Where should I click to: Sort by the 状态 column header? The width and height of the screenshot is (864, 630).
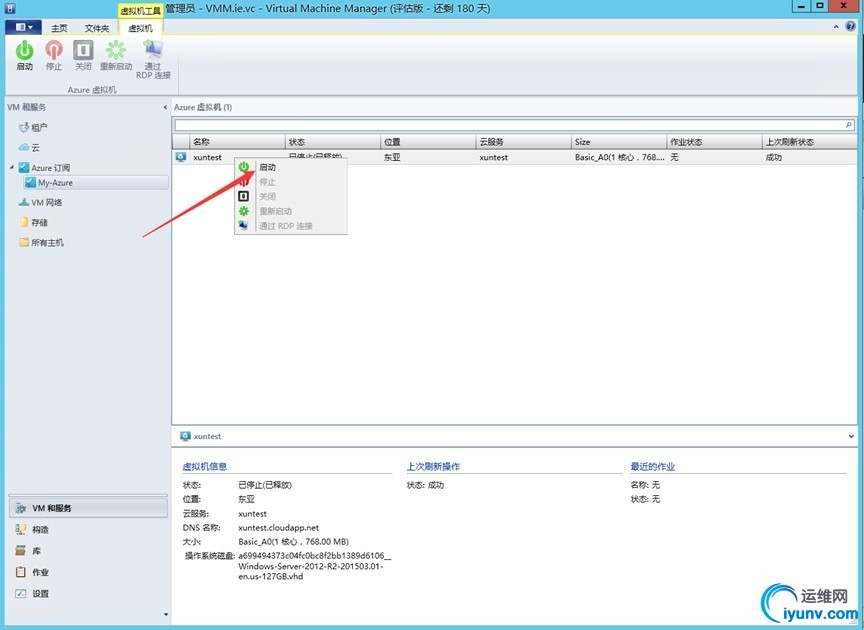click(333, 142)
